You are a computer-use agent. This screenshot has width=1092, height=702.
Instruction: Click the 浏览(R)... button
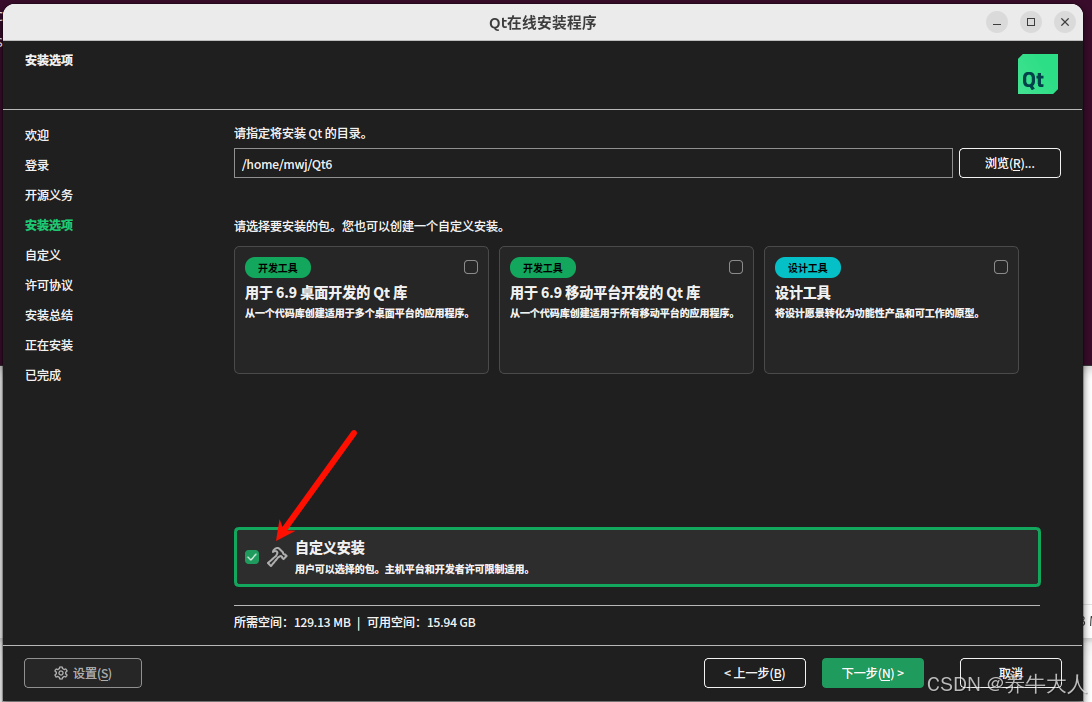pos(1009,163)
